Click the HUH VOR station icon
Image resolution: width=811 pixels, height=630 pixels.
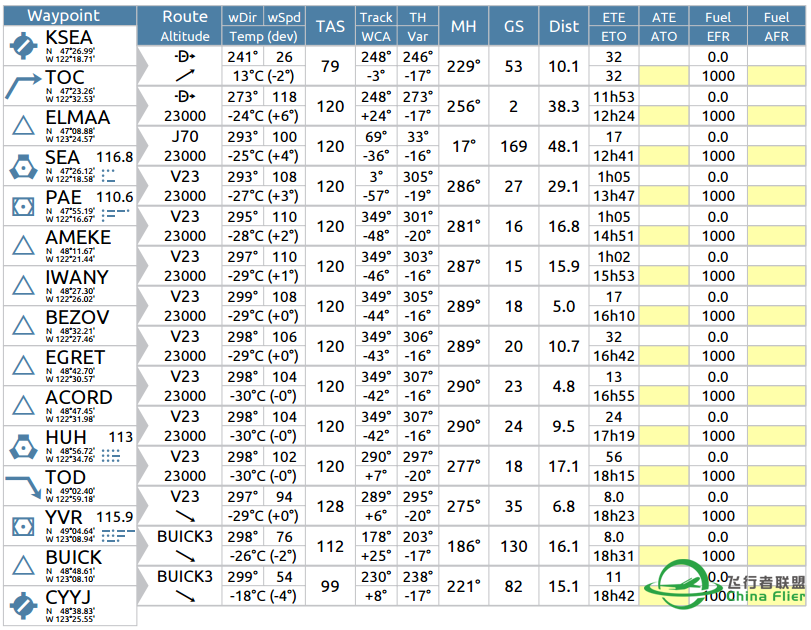coord(21,446)
